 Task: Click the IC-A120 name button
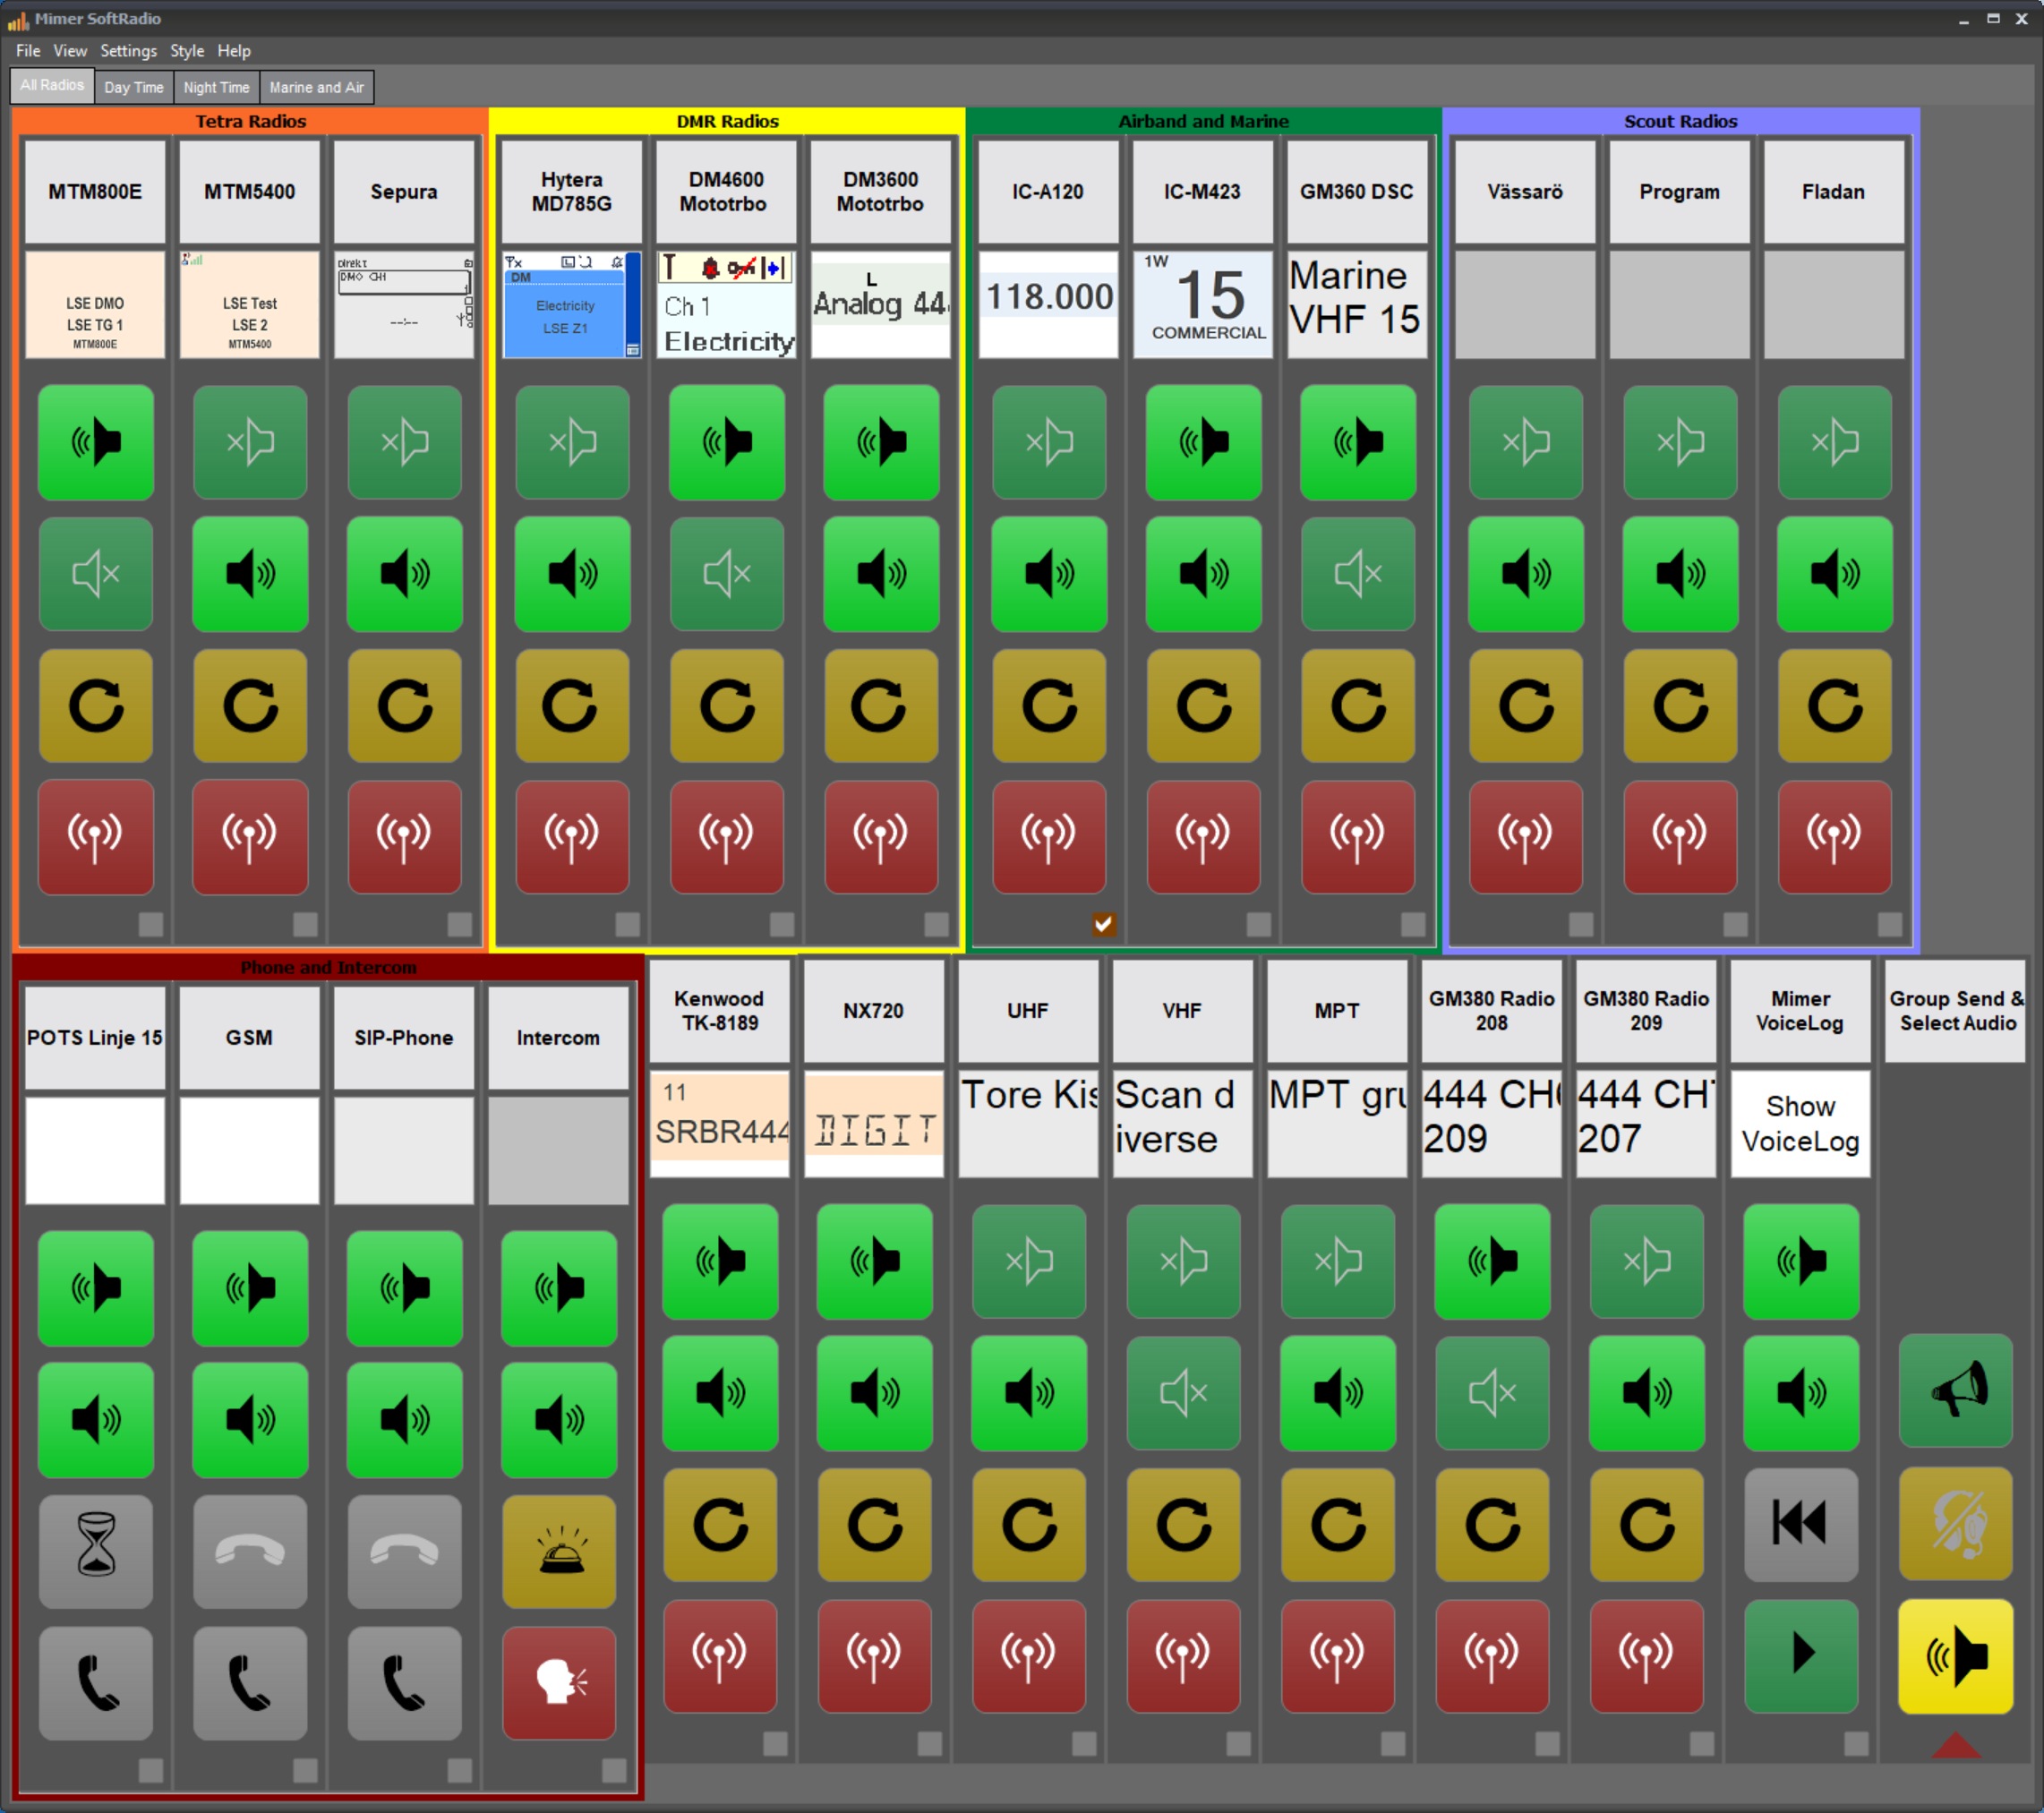[x=1048, y=191]
